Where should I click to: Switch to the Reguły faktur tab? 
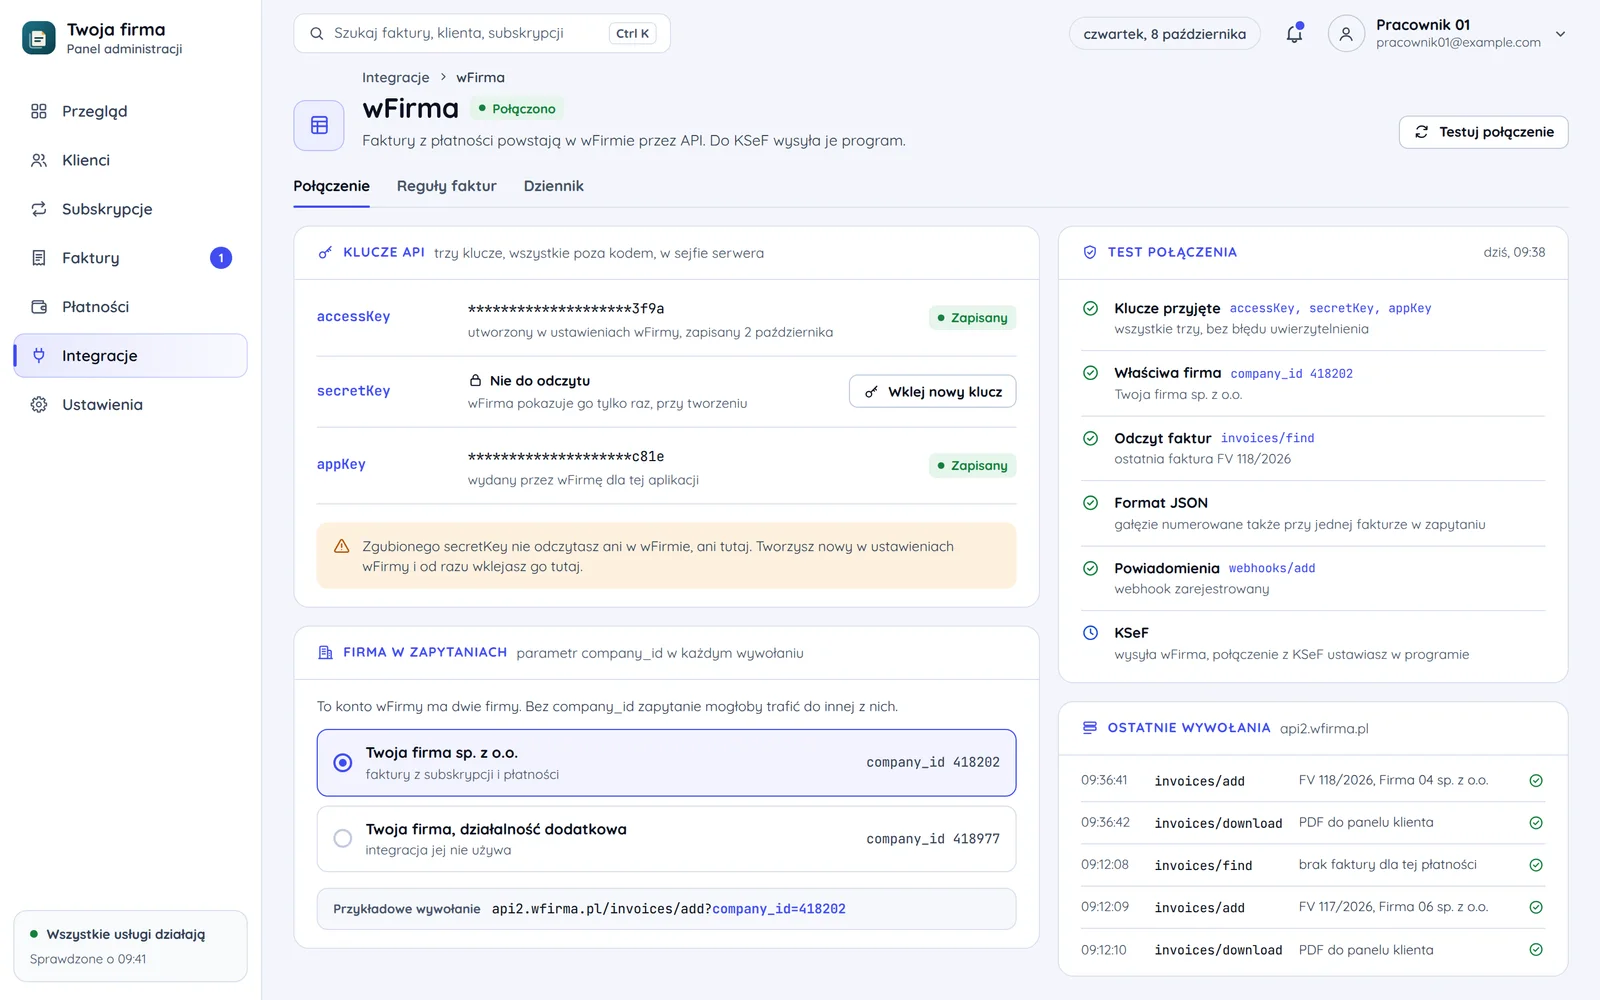tap(446, 186)
